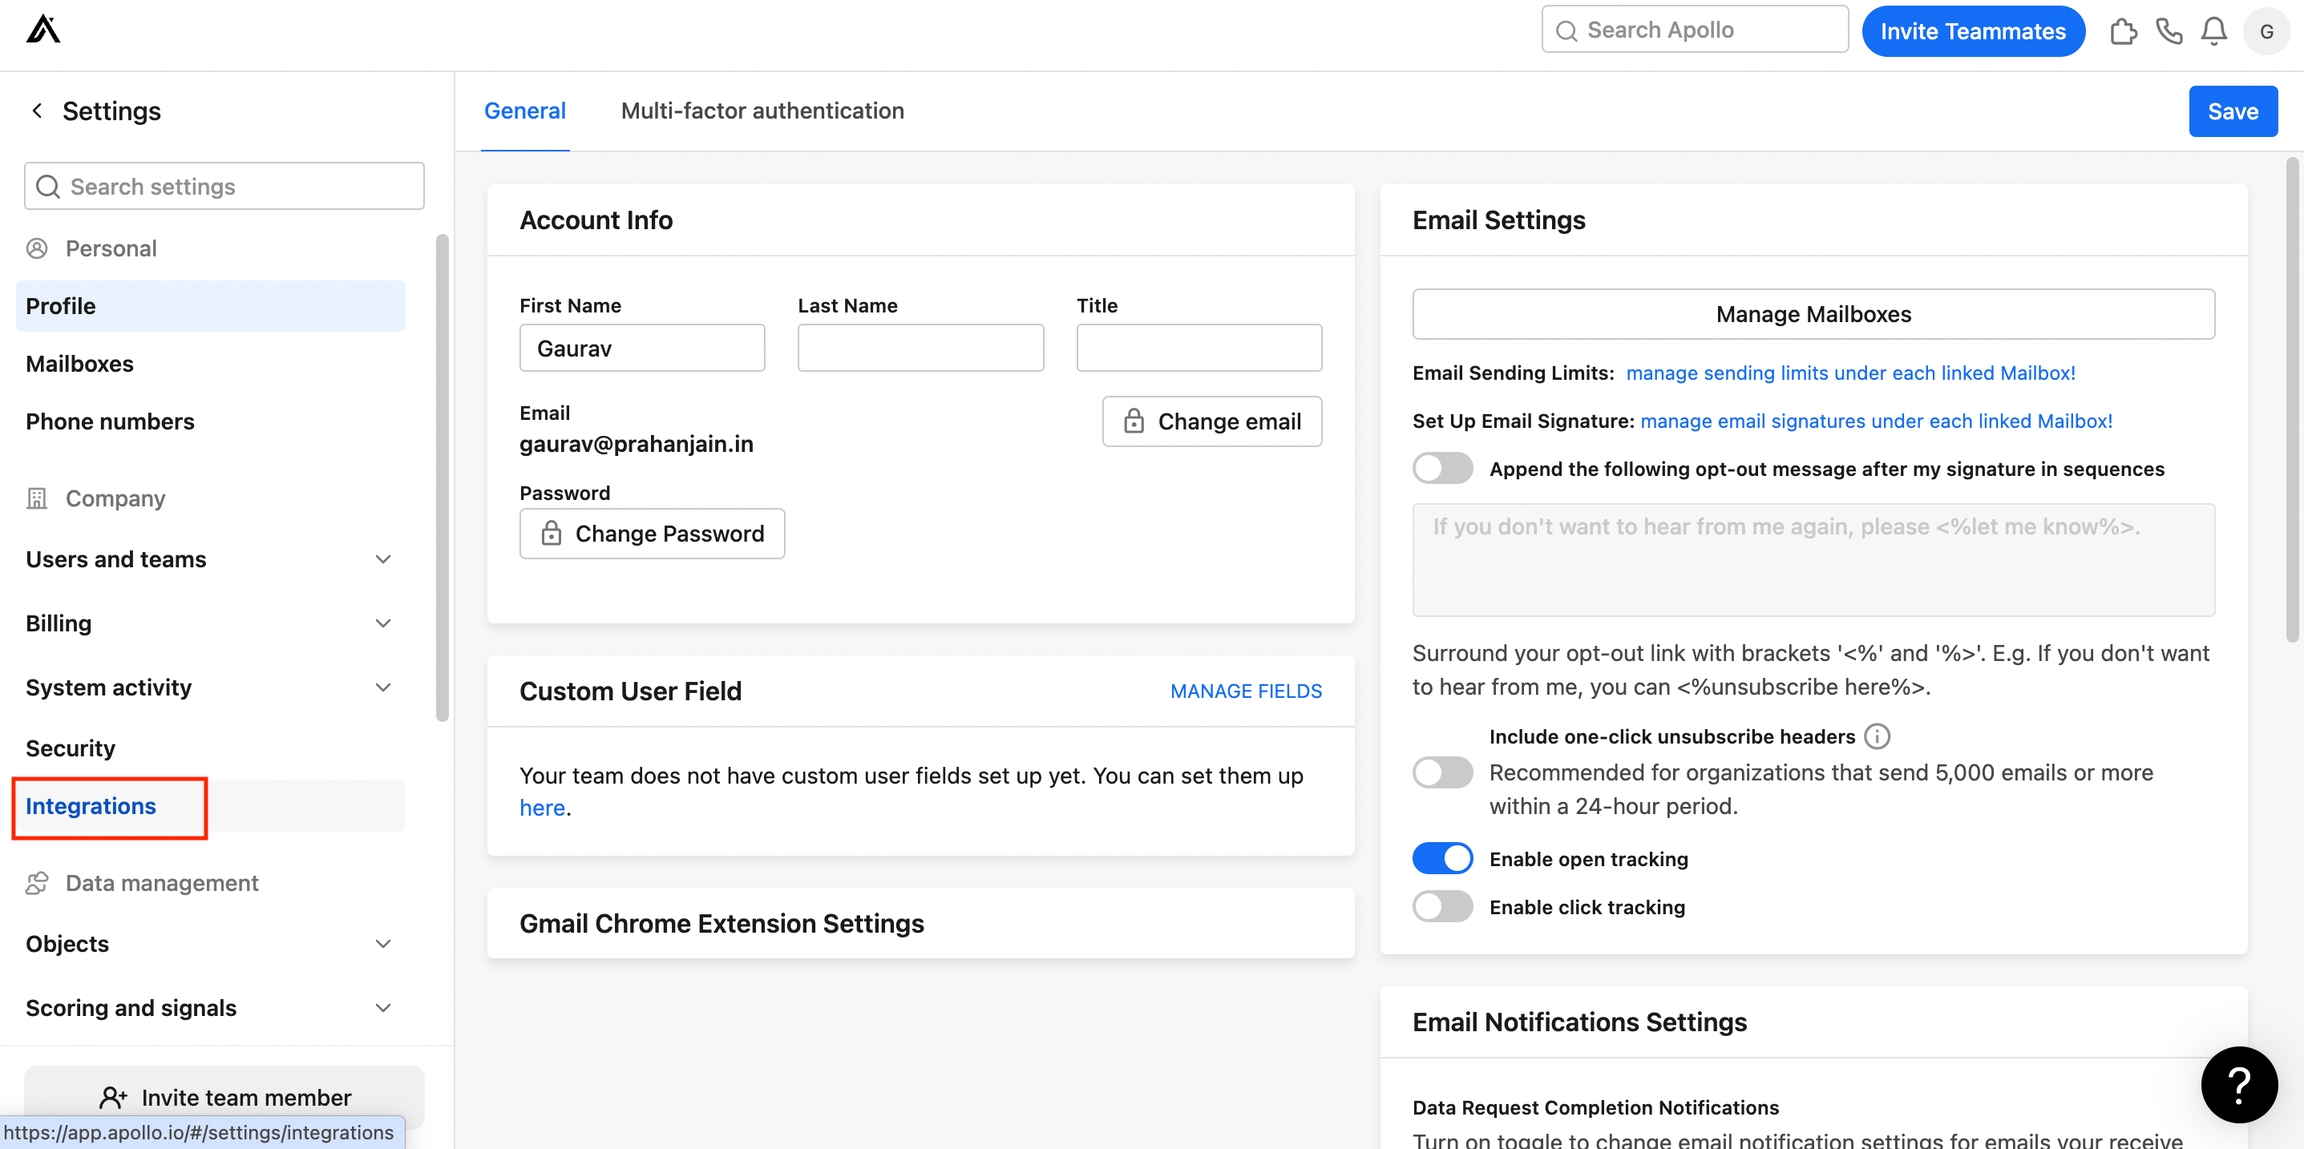Expand the Billing section
The width and height of the screenshot is (2304, 1149).
(383, 623)
